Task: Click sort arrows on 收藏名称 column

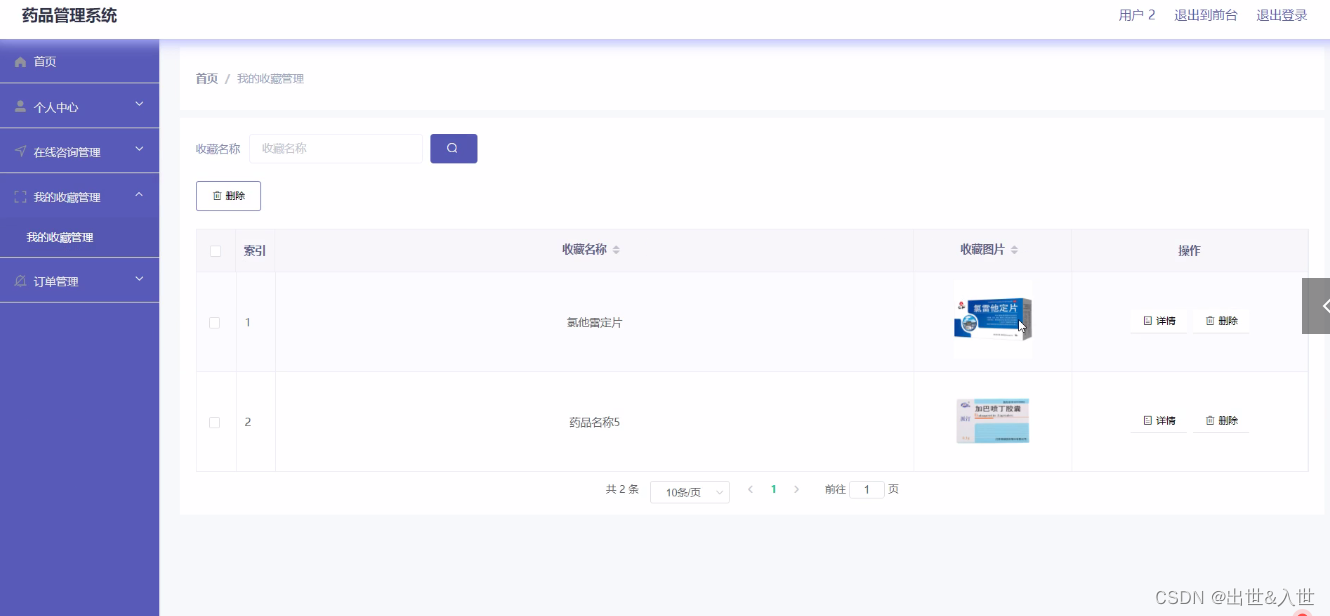Action: 616,250
